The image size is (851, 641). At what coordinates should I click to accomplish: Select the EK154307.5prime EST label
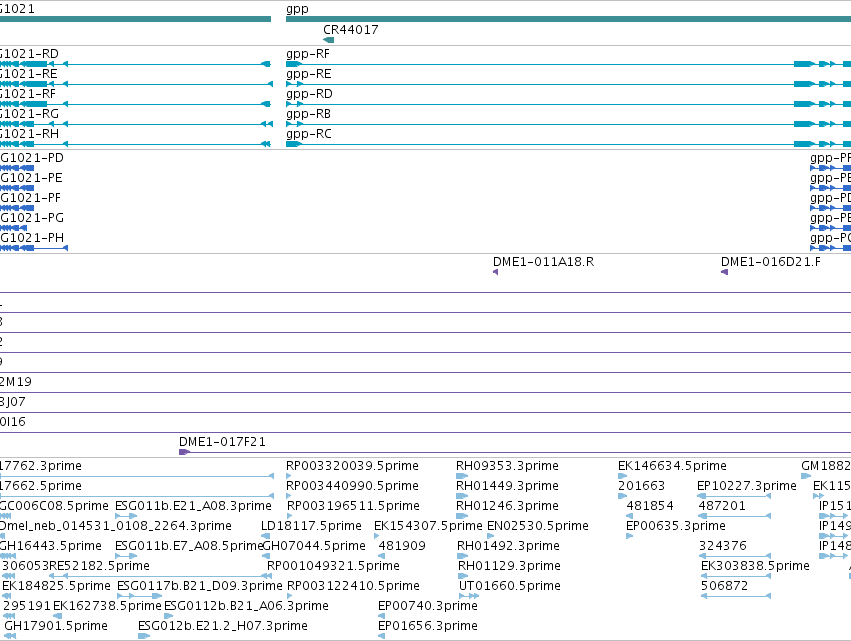coord(428,526)
